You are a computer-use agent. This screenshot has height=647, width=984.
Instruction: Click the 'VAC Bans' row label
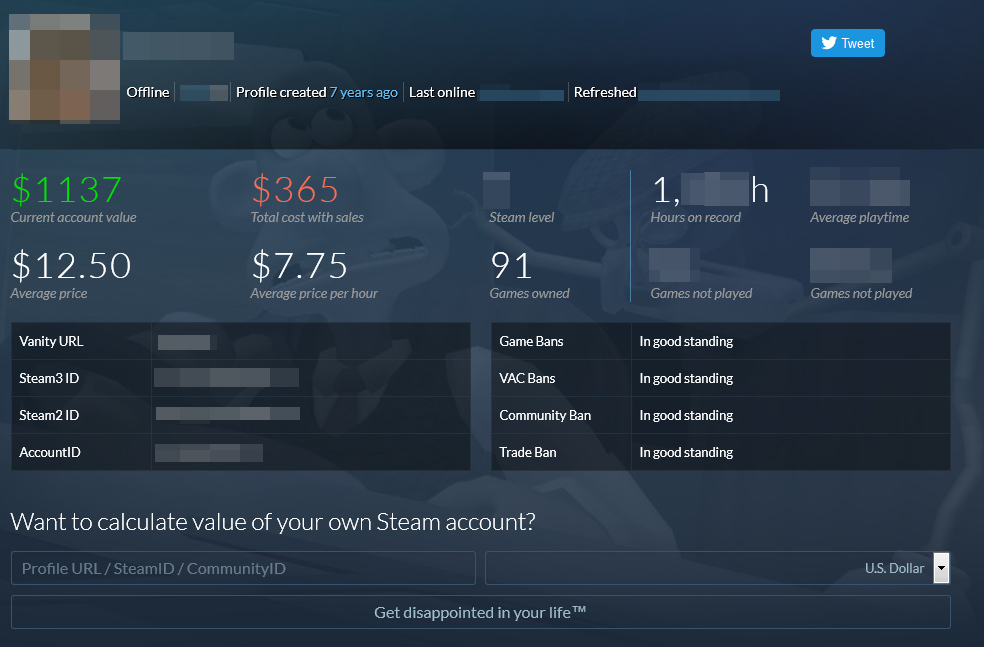point(527,378)
